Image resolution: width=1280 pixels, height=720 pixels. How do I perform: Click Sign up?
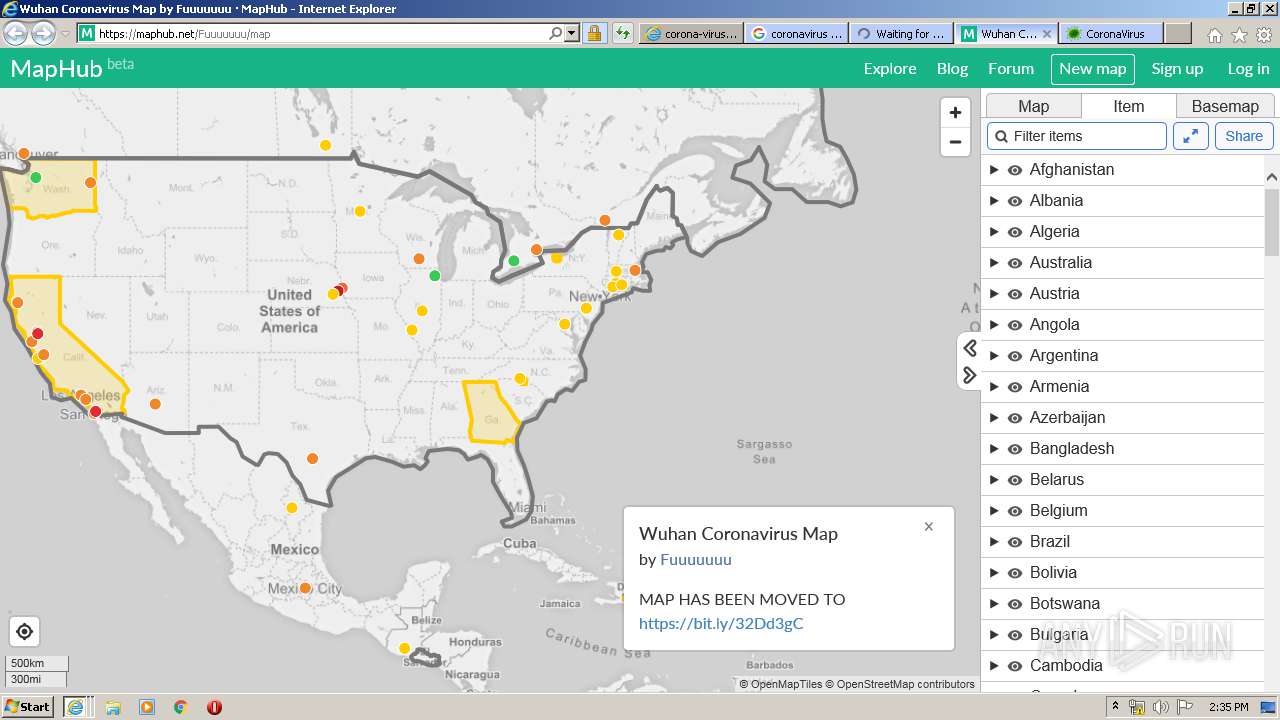click(1177, 69)
